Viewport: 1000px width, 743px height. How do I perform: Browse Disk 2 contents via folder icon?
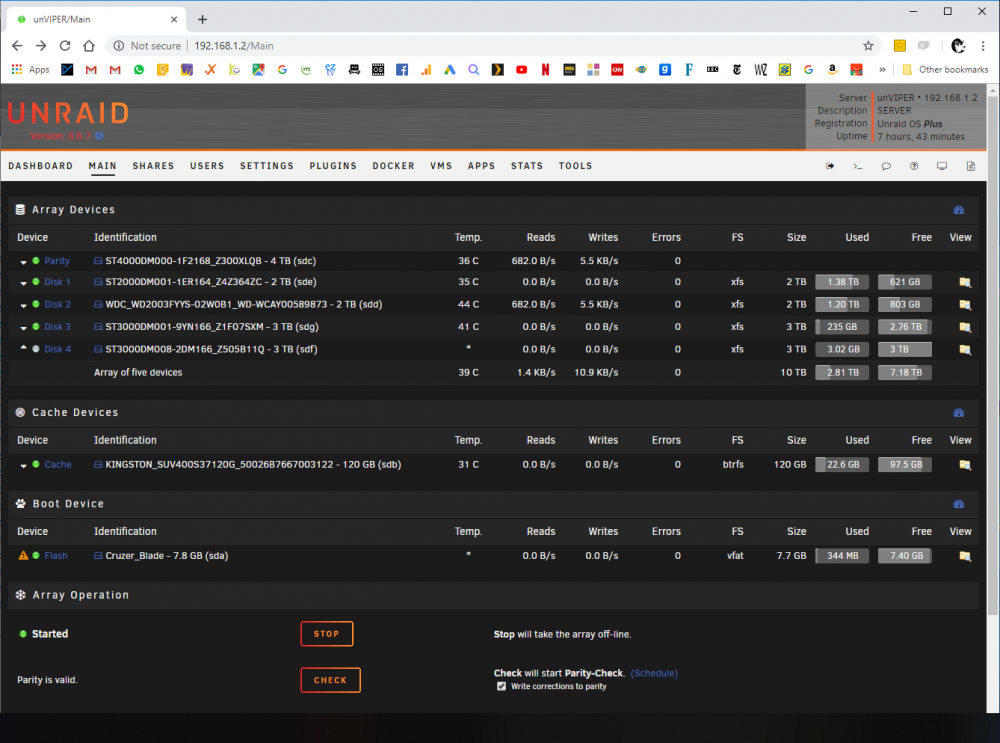click(x=965, y=305)
